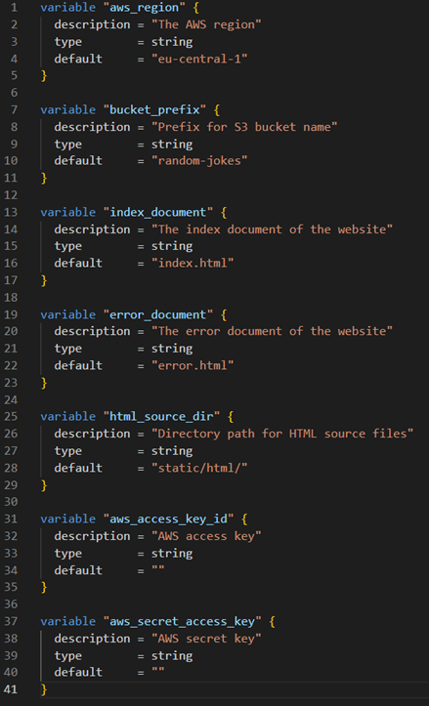The image size is (429, 706).
Task: Click the closing brace on line 35
Action: (x=44, y=587)
